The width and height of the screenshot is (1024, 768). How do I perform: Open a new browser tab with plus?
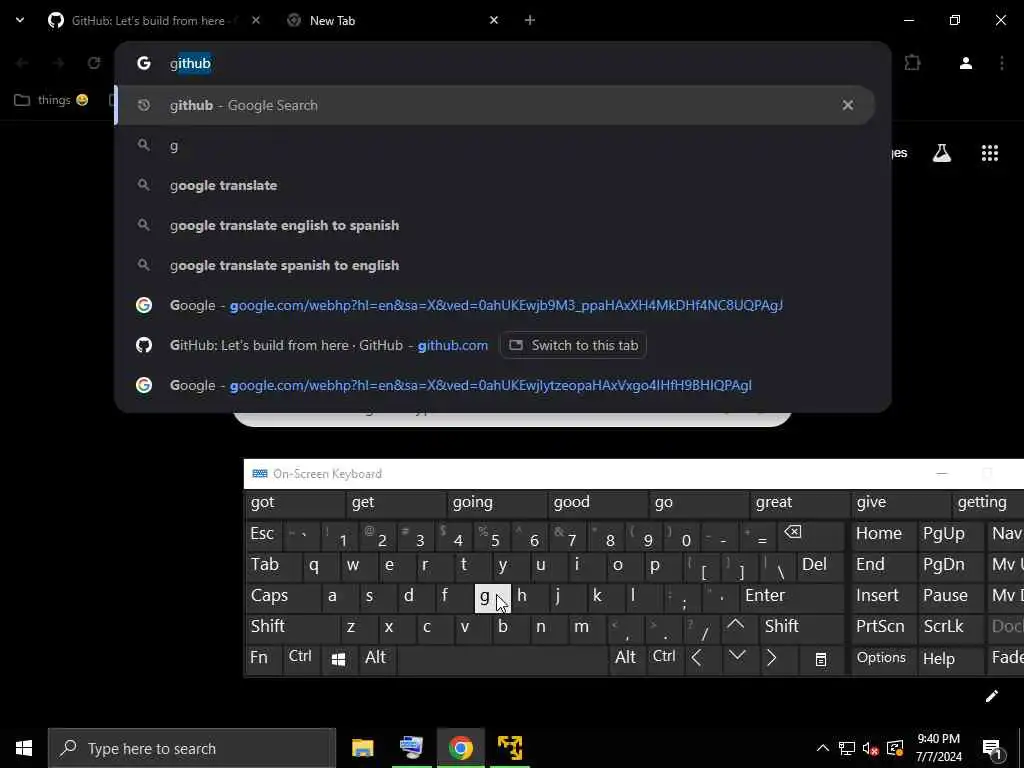[530, 20]
